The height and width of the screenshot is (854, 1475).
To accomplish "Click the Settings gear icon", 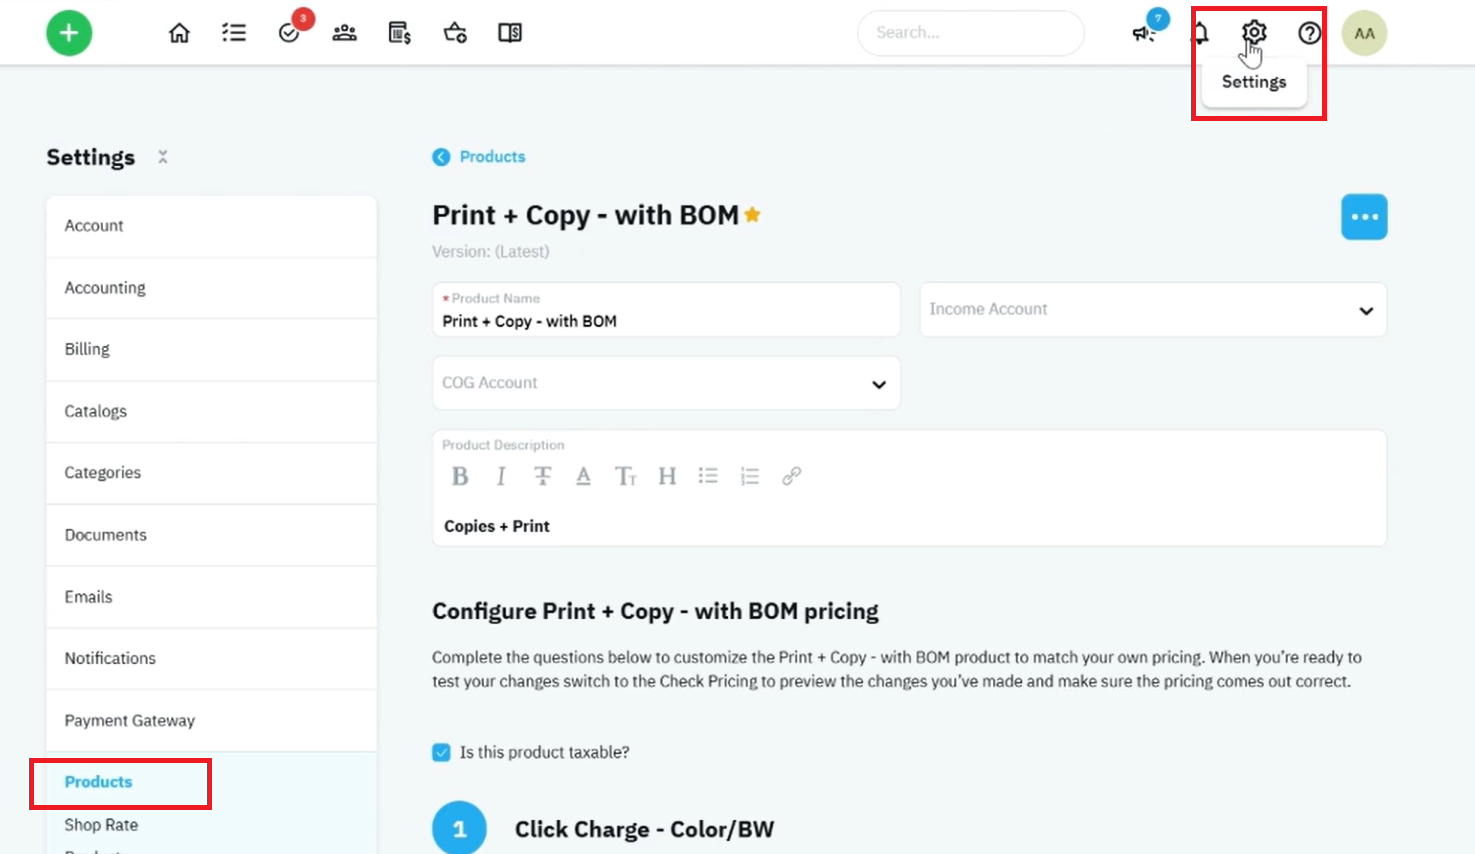I will click(1254, 32).
